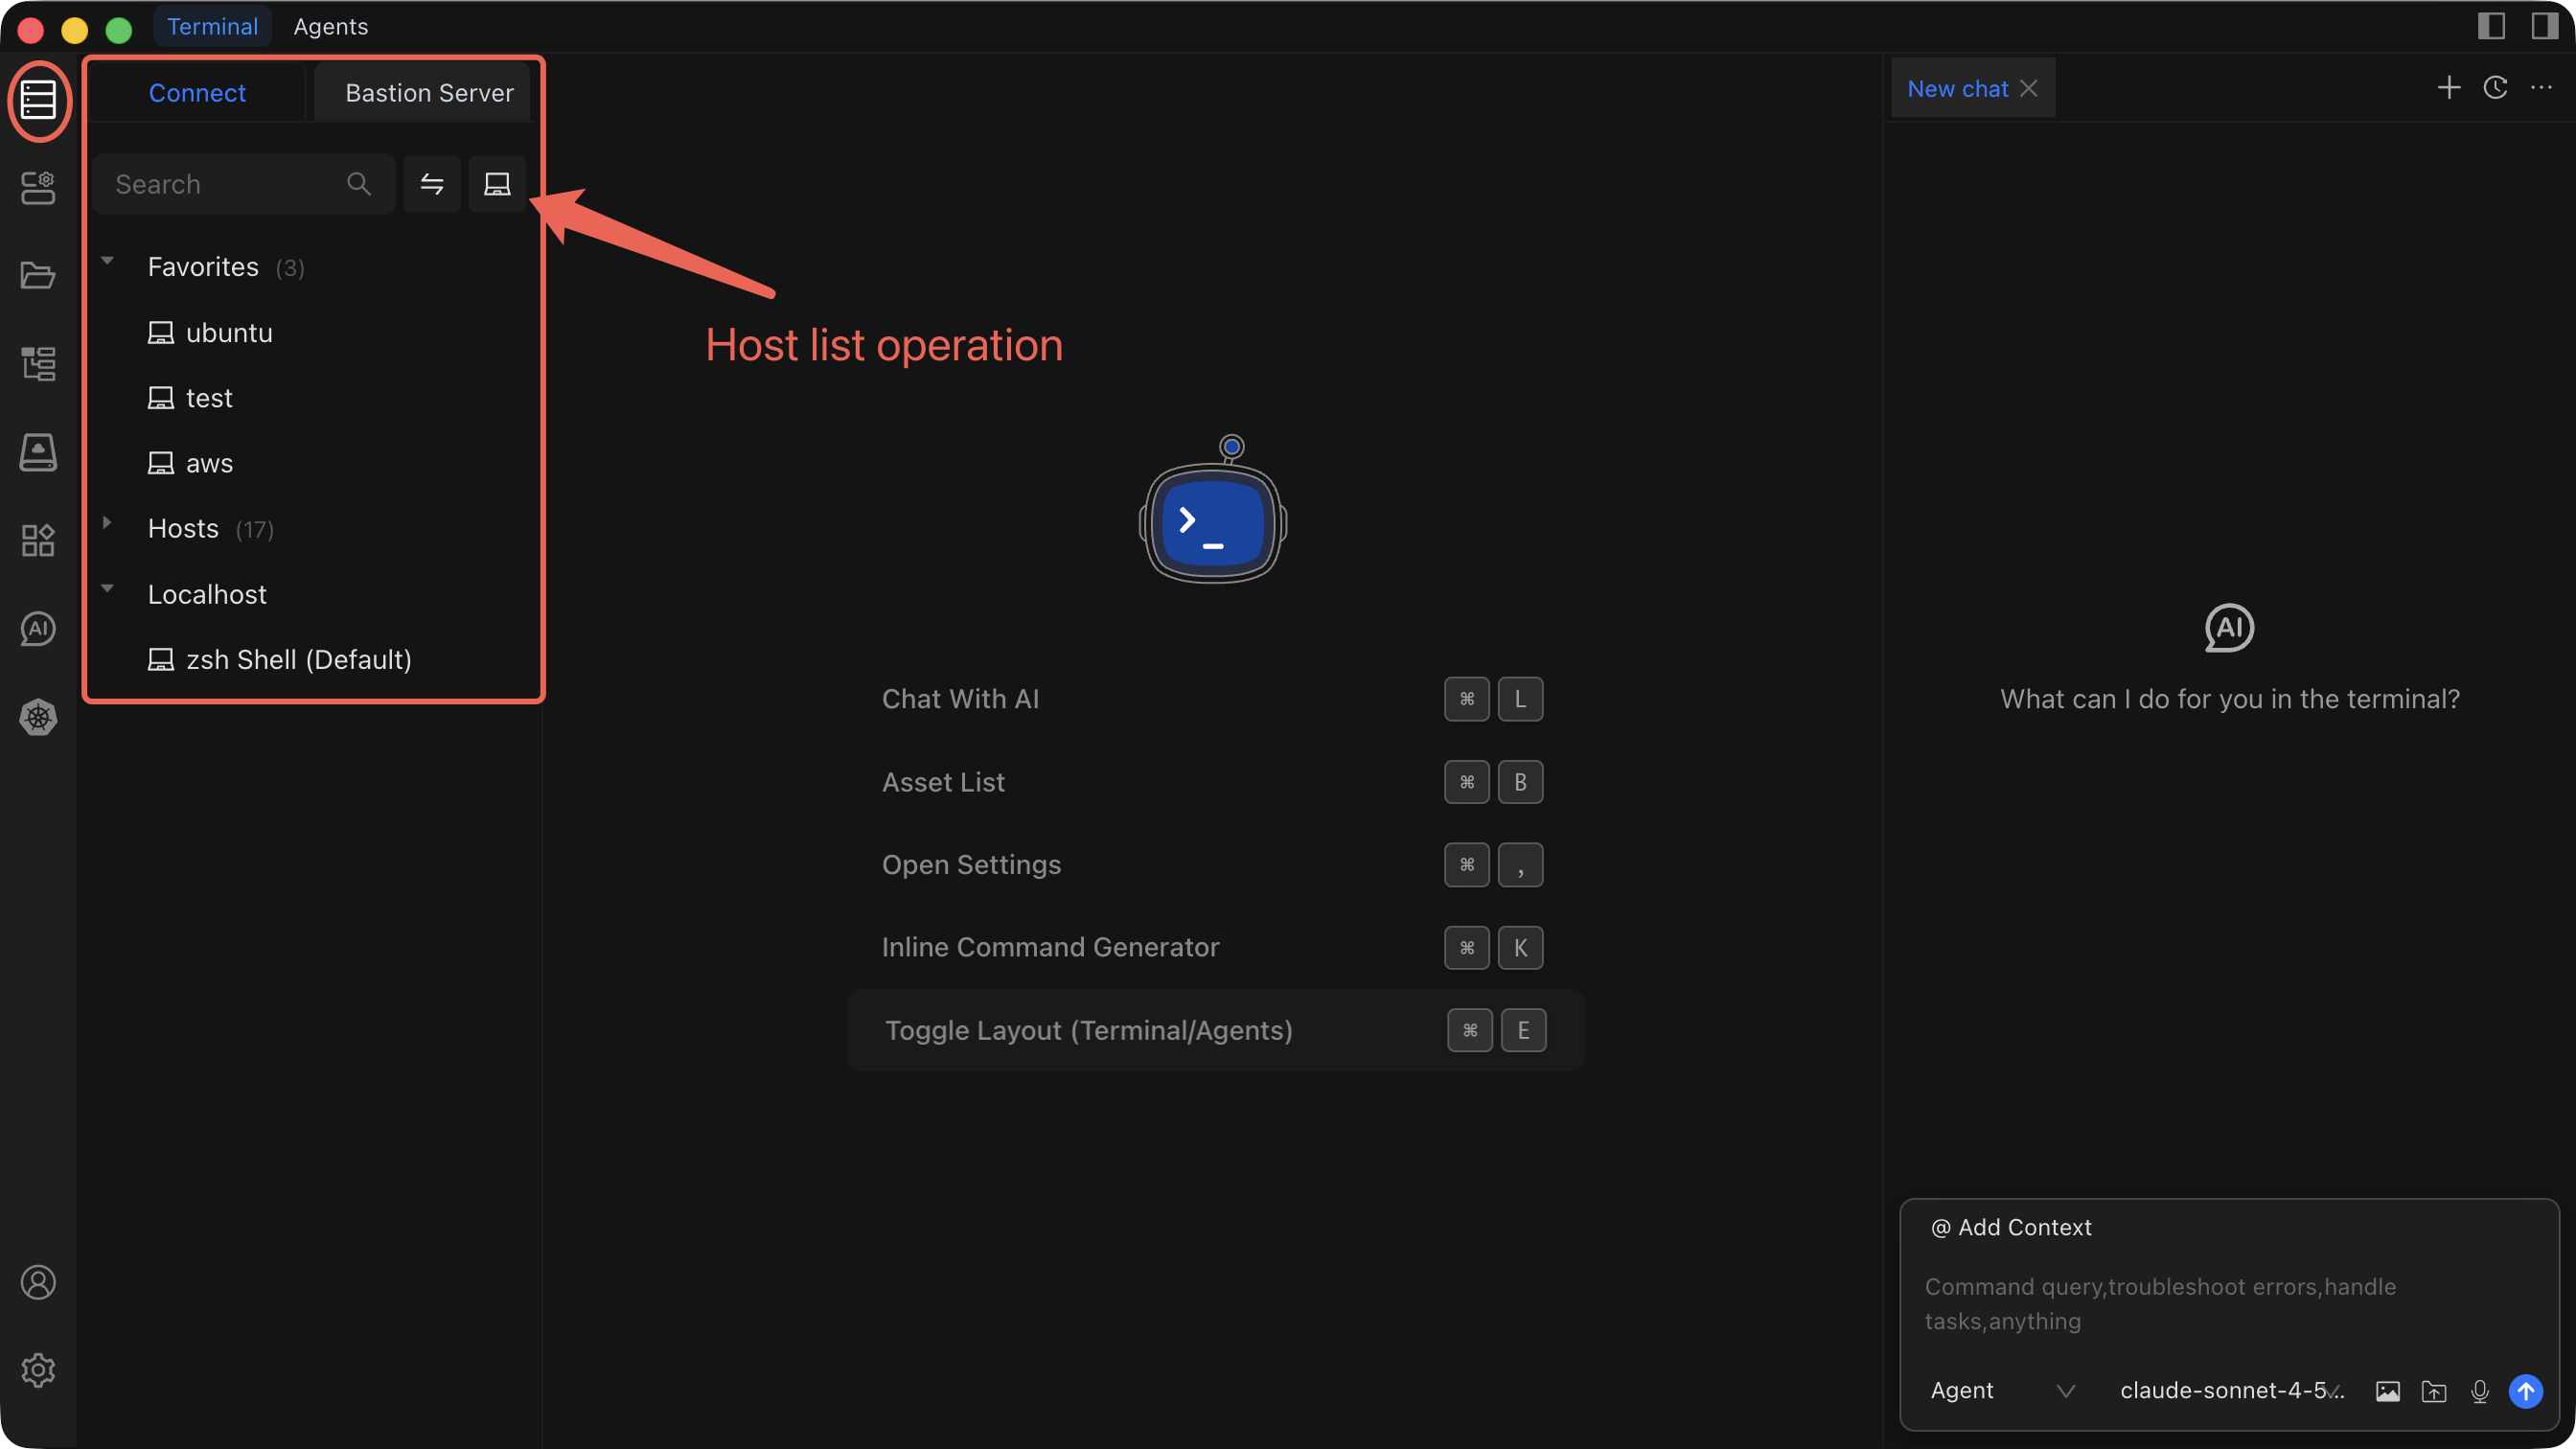Toggle the left sidebar panel visibility
Screen dimensions: 2576x1449
pos(2490,26)
